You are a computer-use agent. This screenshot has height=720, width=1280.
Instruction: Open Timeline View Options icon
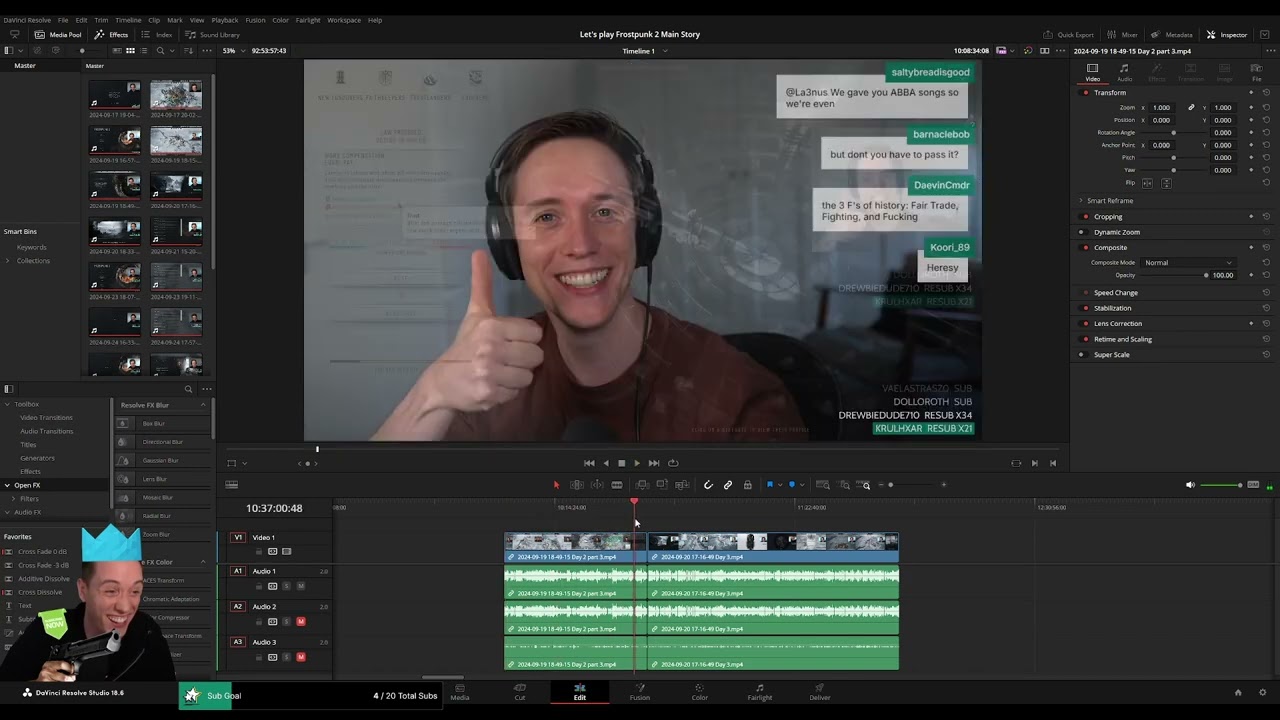[x=232, y=485]
